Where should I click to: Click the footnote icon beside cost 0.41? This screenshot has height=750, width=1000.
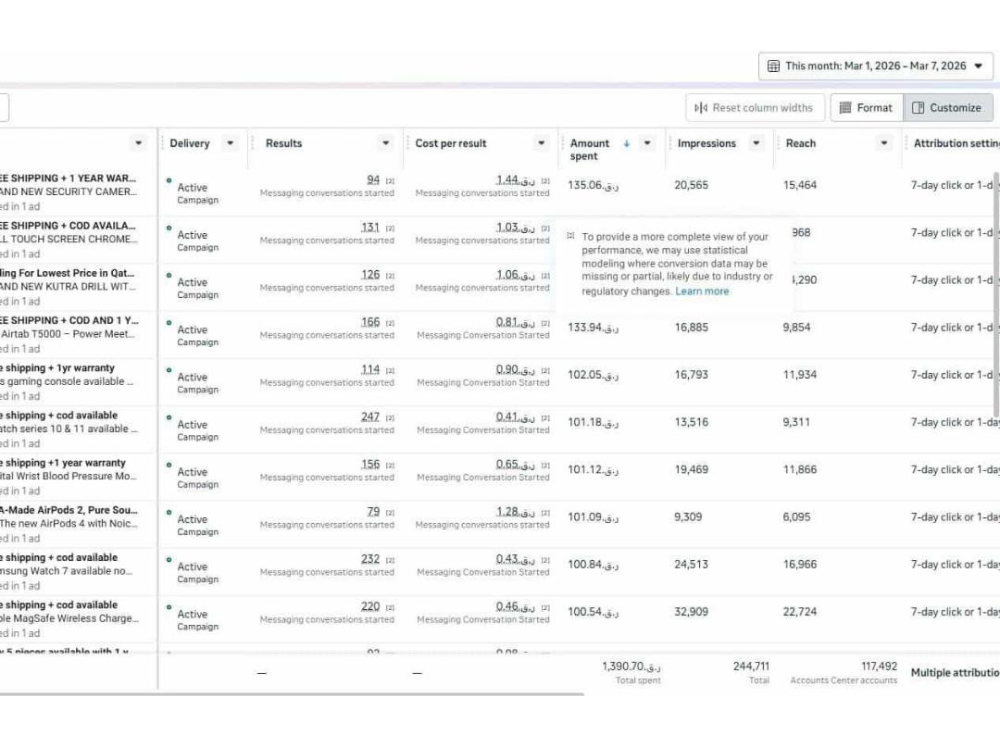tap(545, 418)
